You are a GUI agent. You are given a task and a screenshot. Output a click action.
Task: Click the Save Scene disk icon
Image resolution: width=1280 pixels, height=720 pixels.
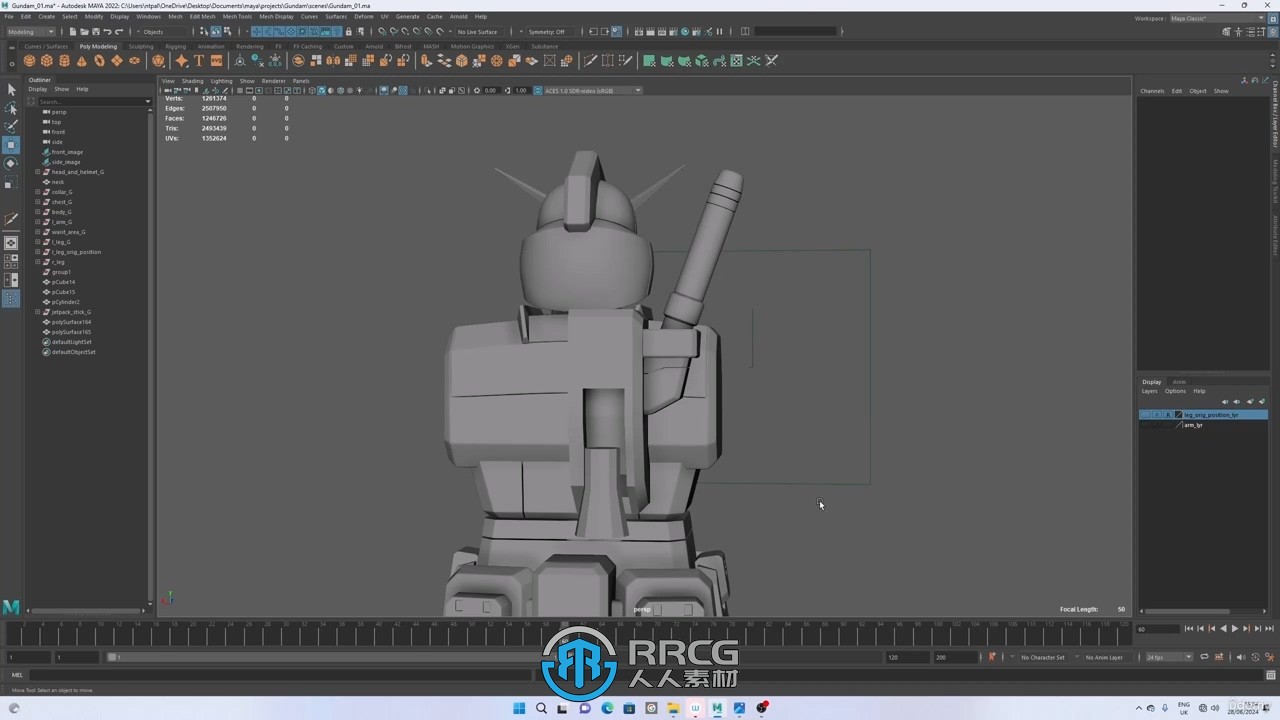click(x=96, y=32)
